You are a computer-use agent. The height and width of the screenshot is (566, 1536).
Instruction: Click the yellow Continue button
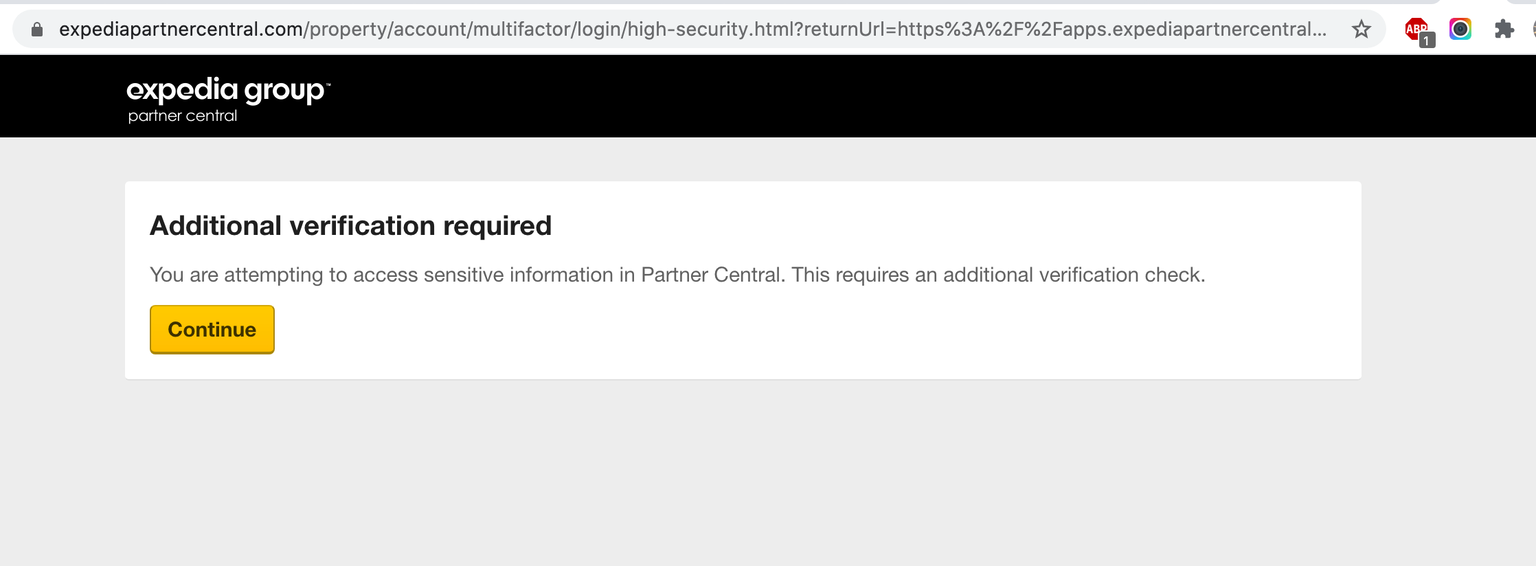coord(212,329)
